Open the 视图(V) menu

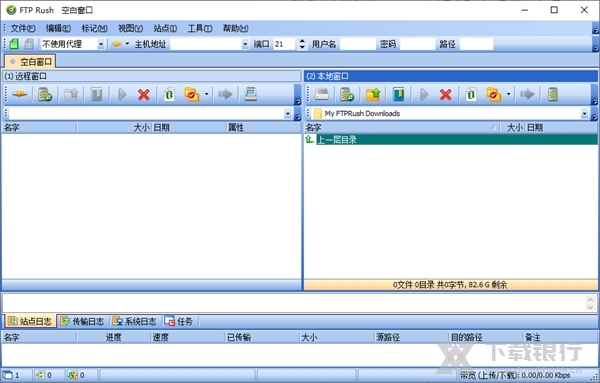[x=130, y=28]
